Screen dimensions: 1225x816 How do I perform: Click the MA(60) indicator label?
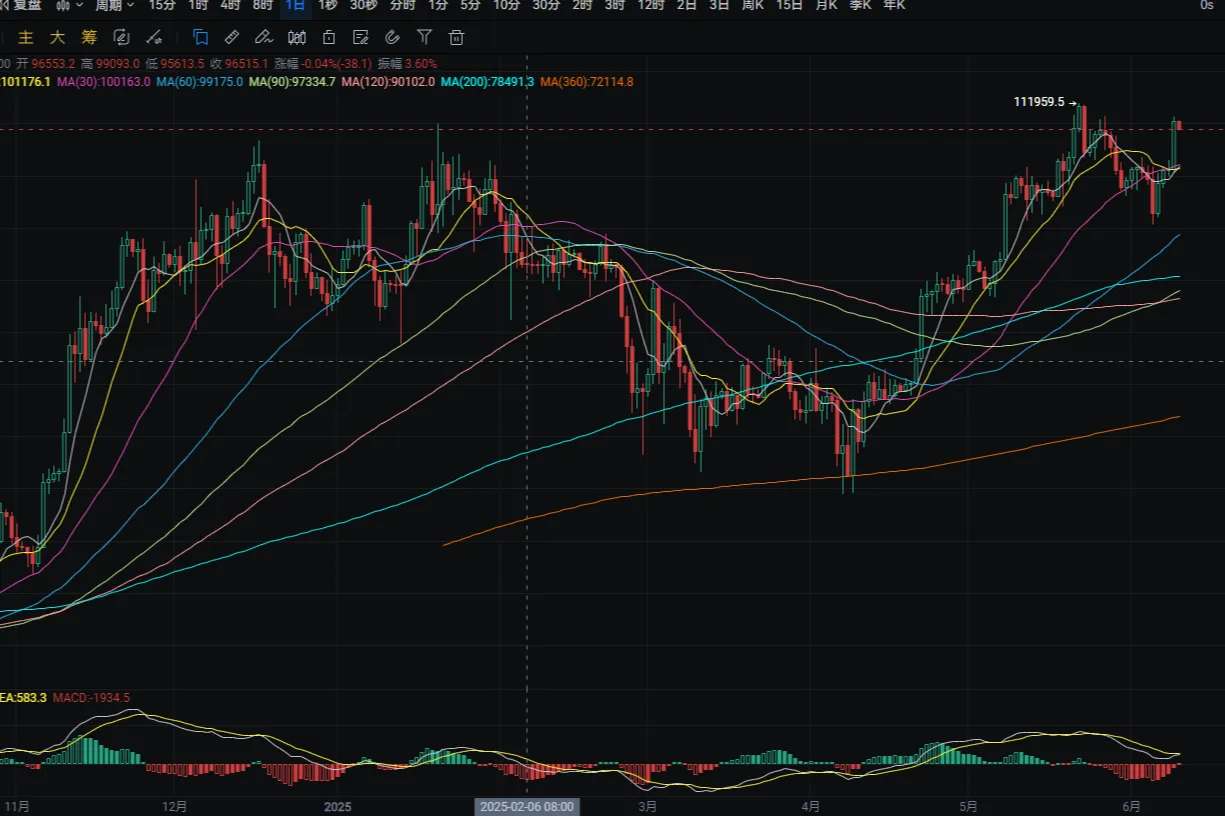199,81
